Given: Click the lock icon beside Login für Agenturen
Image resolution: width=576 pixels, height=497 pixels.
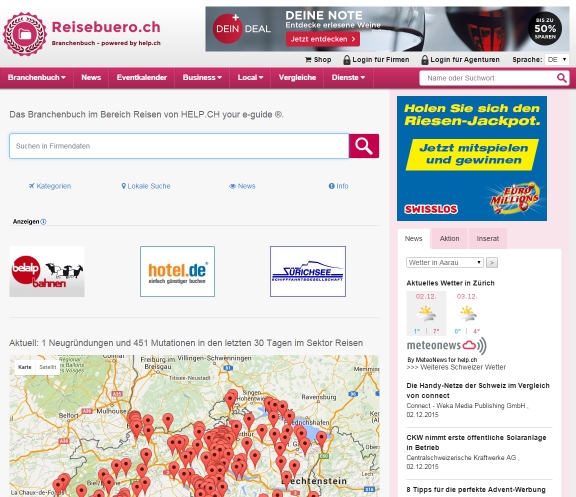Looking at the screenshot, I should tap(425, 60).
